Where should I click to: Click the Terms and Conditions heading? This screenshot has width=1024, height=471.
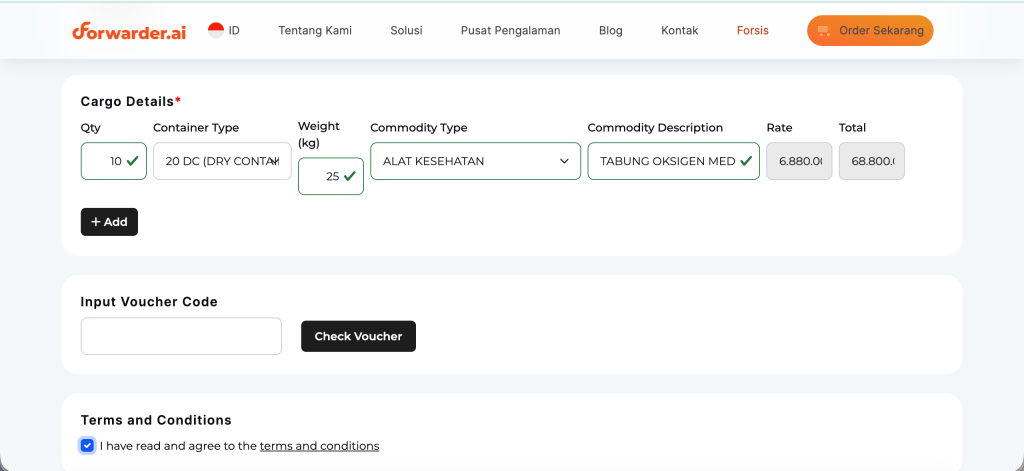[x=156, y=420]
